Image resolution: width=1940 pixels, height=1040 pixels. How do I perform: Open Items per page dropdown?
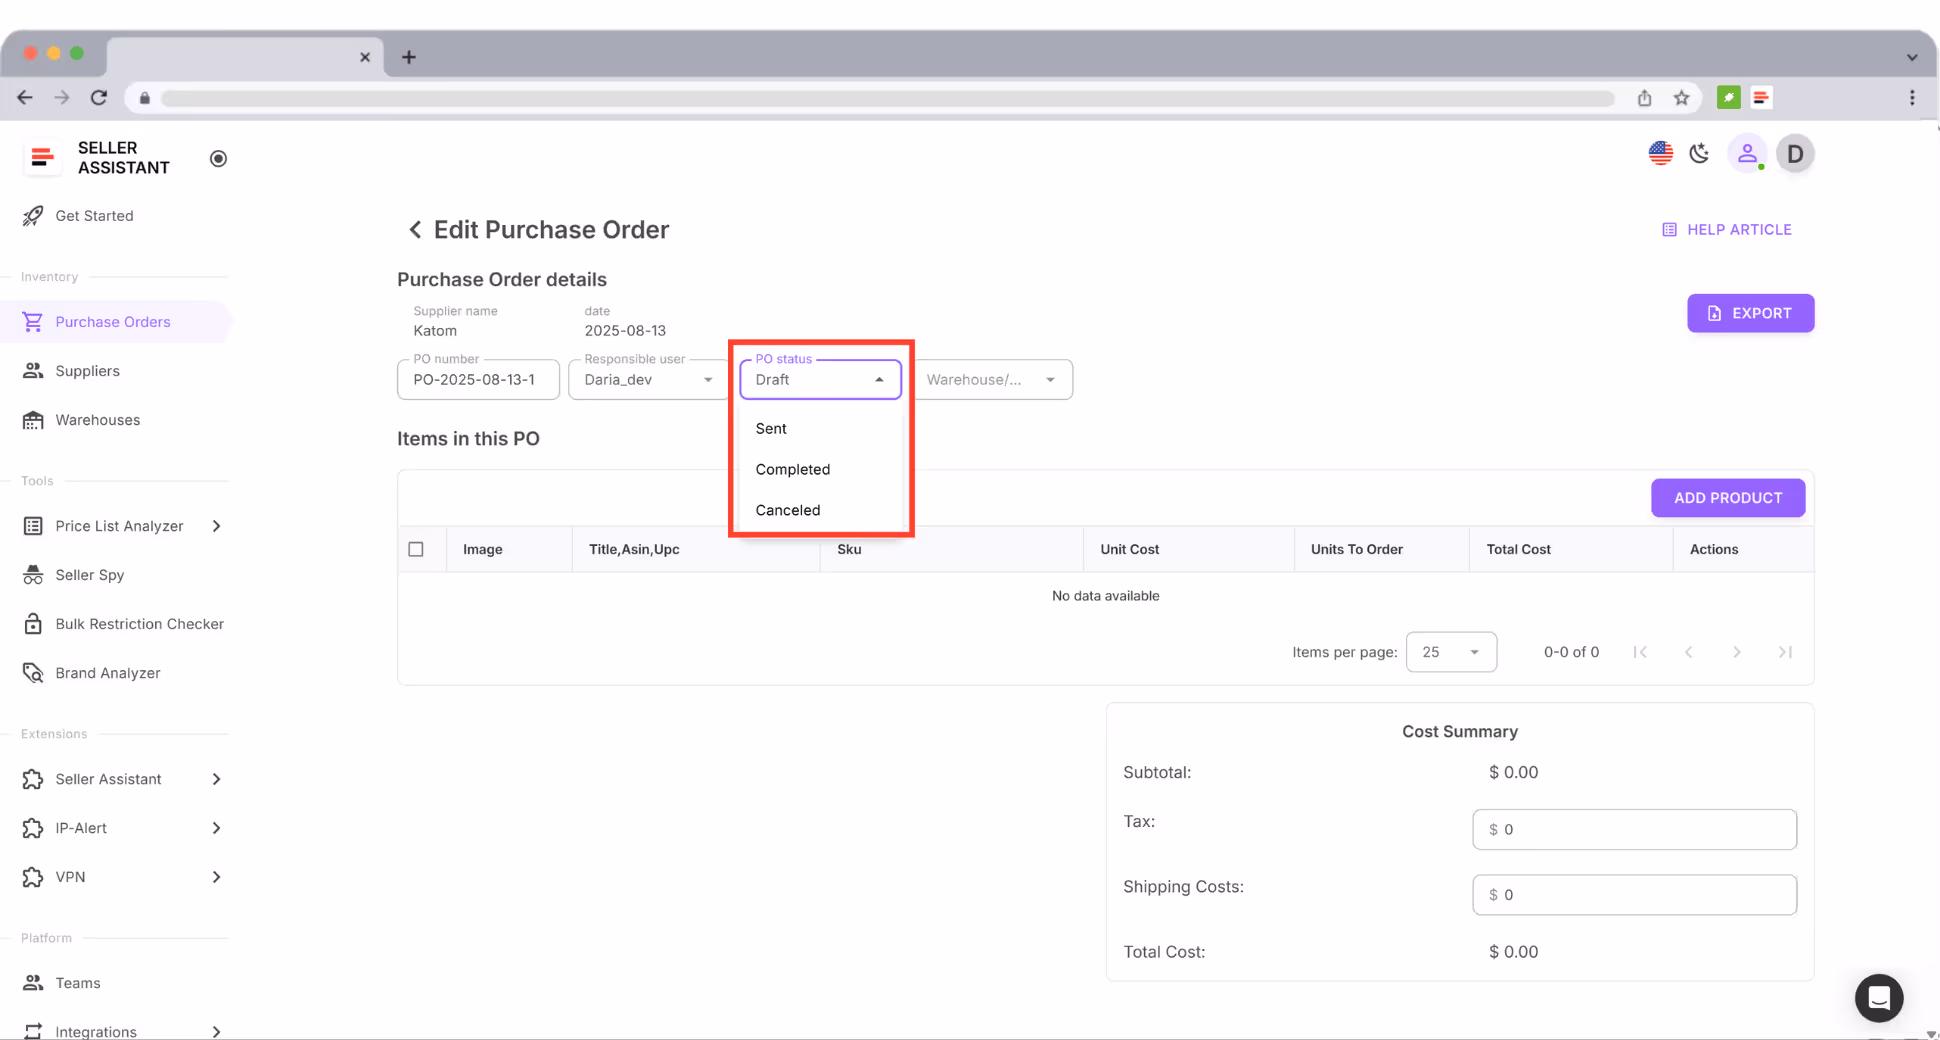(x=1450, y=652)
